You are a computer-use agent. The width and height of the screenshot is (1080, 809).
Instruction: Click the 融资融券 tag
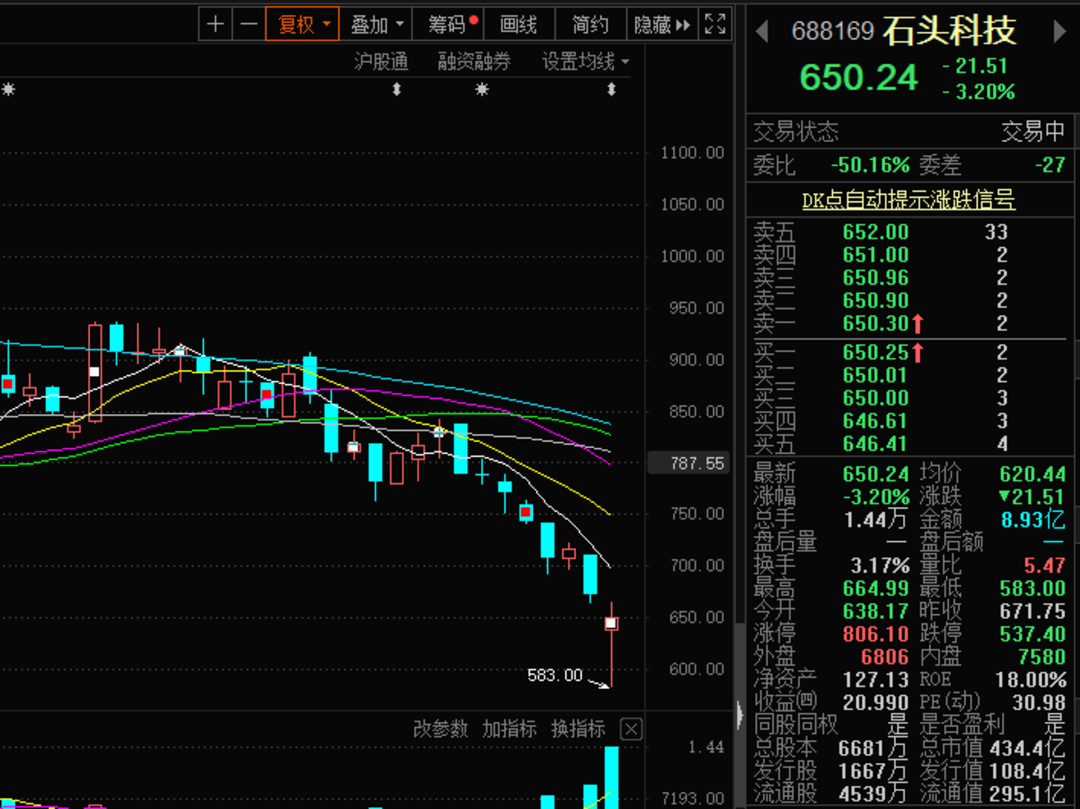(x=474, y=62)
